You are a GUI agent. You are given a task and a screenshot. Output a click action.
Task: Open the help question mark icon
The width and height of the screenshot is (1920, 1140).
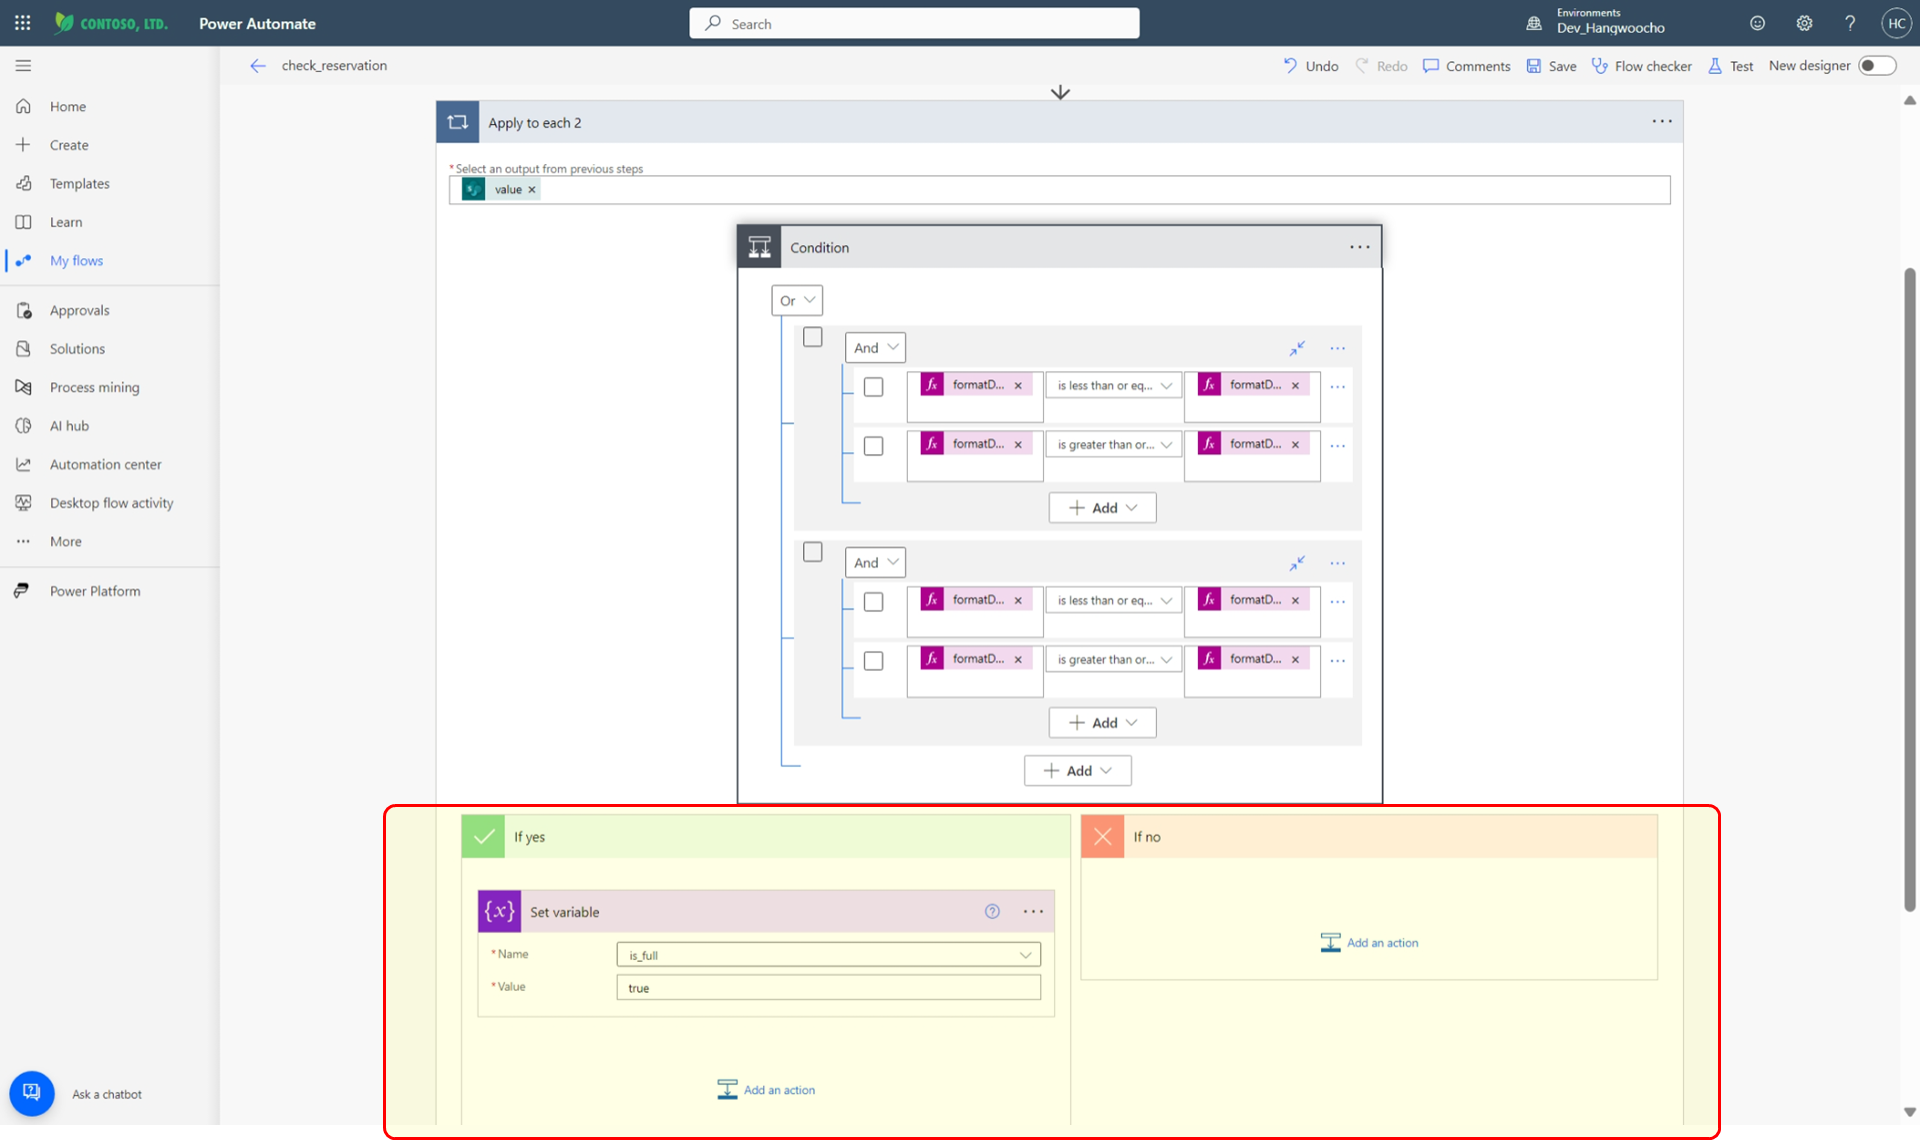point(1850,23)
